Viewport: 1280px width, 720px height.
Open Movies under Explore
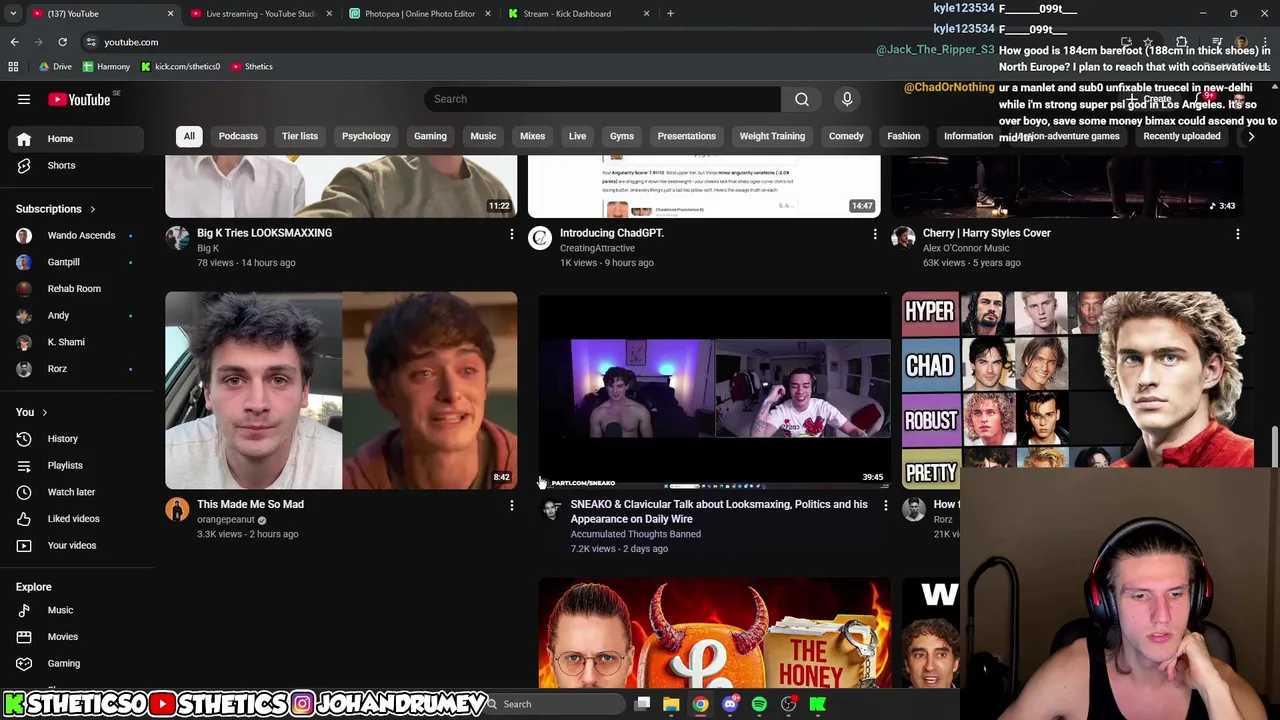(77, 636)
